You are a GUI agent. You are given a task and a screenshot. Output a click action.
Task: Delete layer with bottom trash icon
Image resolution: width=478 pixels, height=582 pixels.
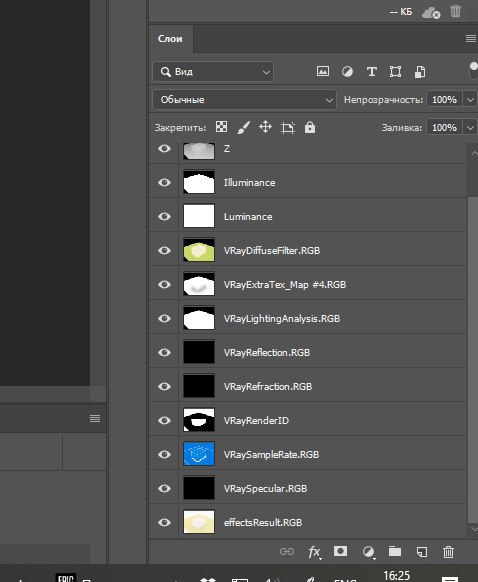(x=448, y=552)
